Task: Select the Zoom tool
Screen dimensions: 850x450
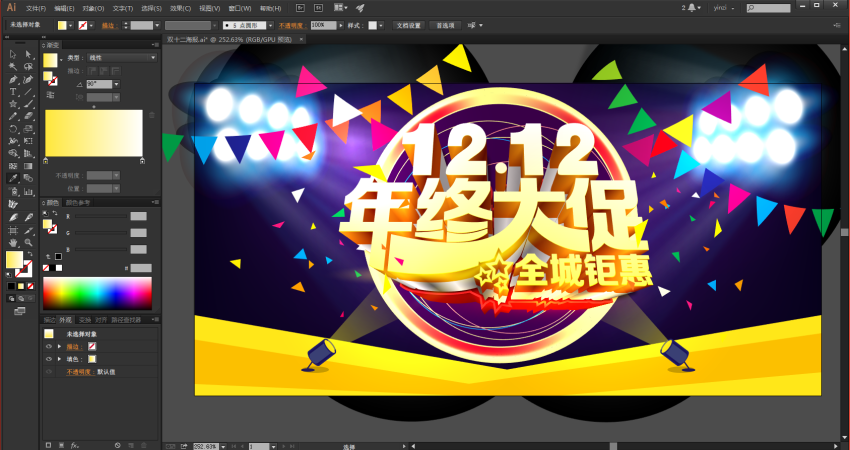Action: (x=28, y=243)
